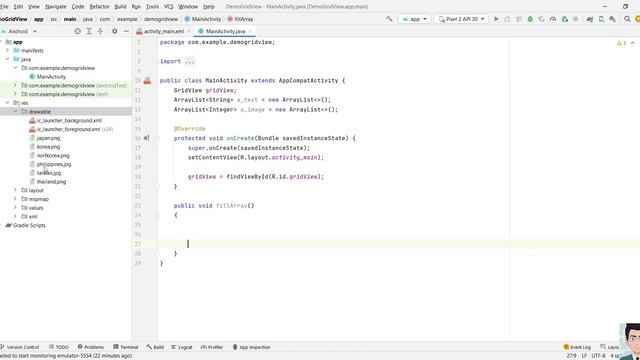Open the Navigate menu

56,7
